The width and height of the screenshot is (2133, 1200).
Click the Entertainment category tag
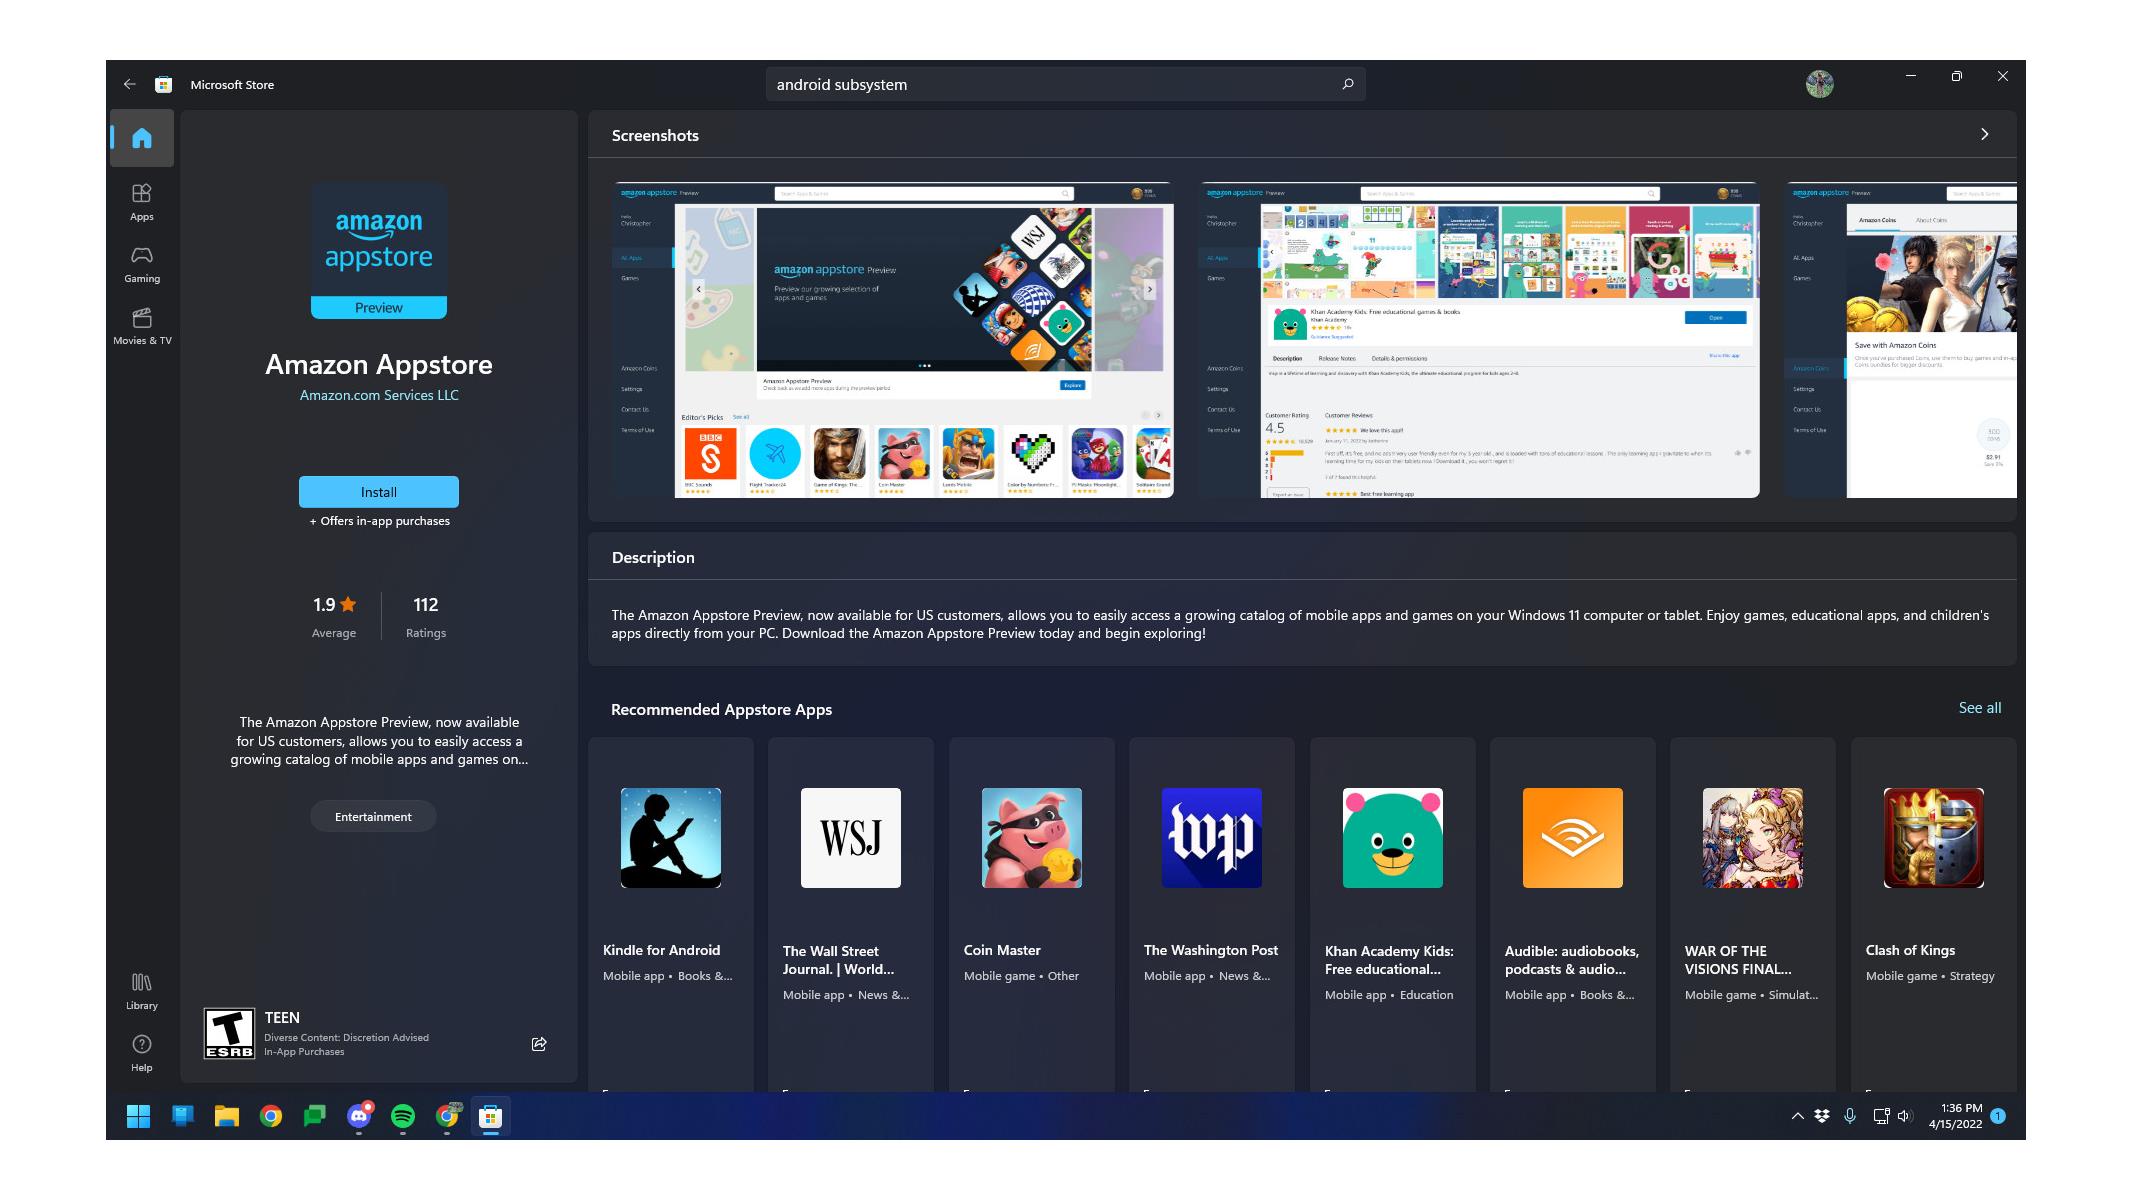pos(373,817)
